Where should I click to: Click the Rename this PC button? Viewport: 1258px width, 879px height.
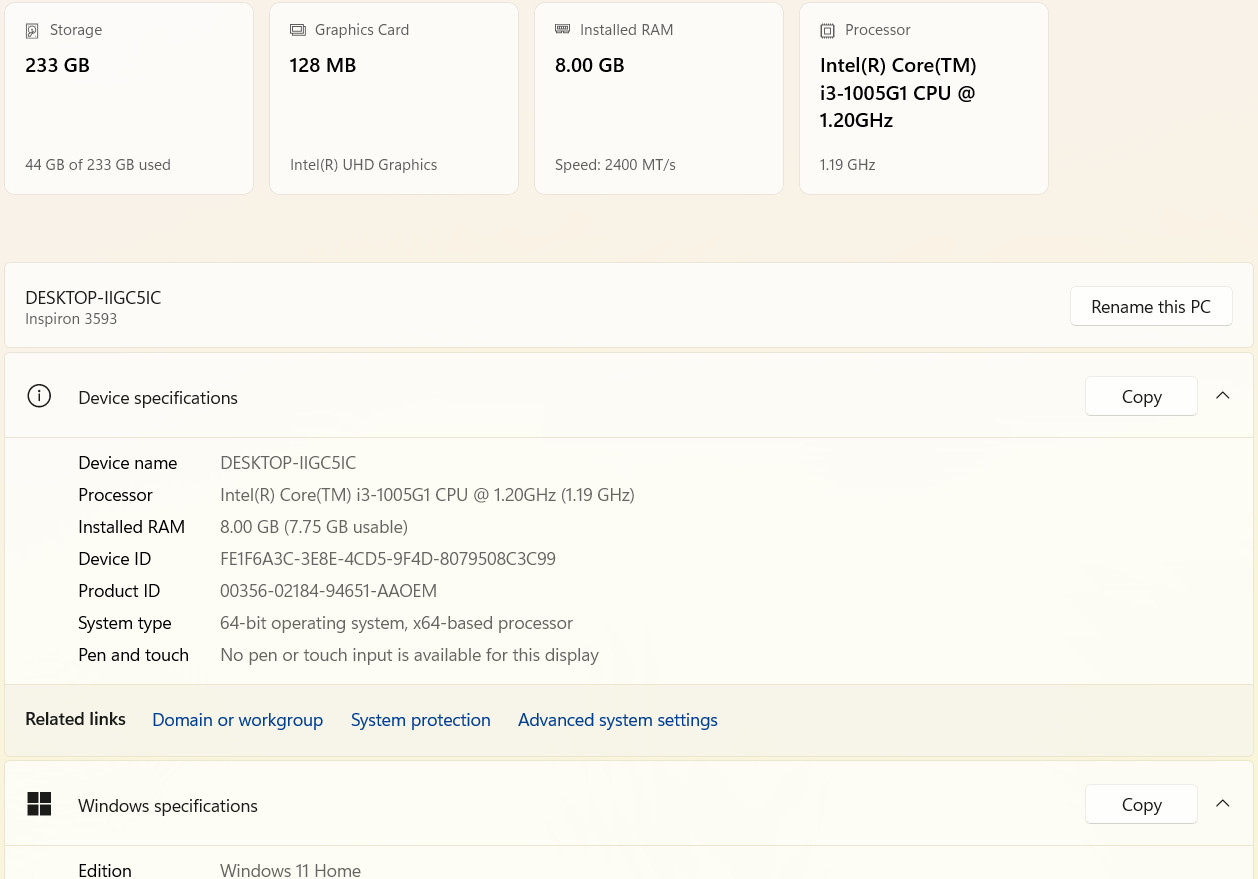point(1151,307)
